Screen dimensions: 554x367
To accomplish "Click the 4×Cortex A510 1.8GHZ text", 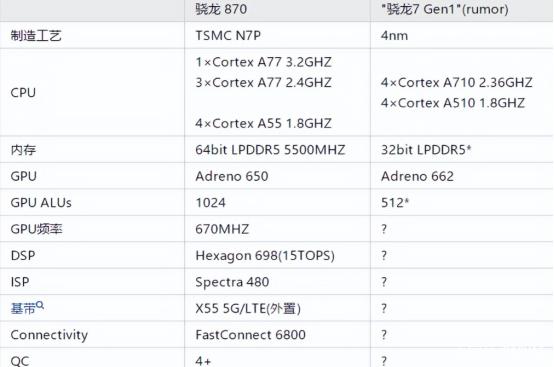I will (453, 103).
